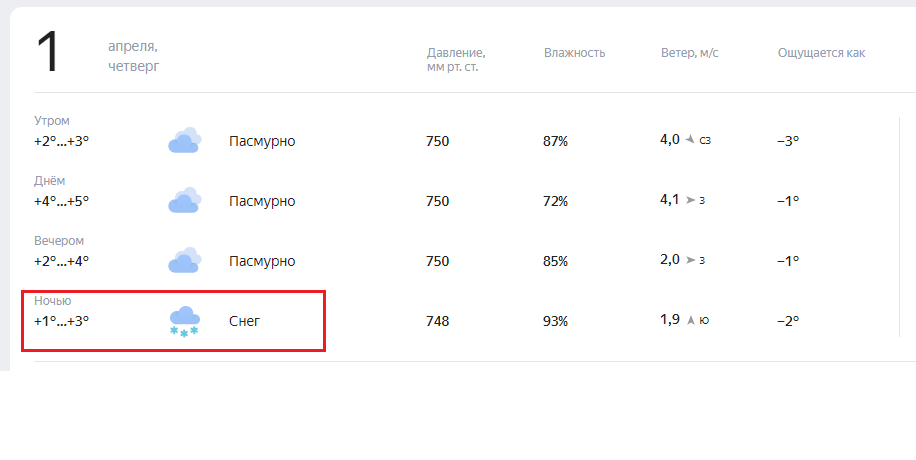The width and height of the screenshot is (916, 460).
Task: Click the northwest wind arrow for morning
Action: (690, 140)
